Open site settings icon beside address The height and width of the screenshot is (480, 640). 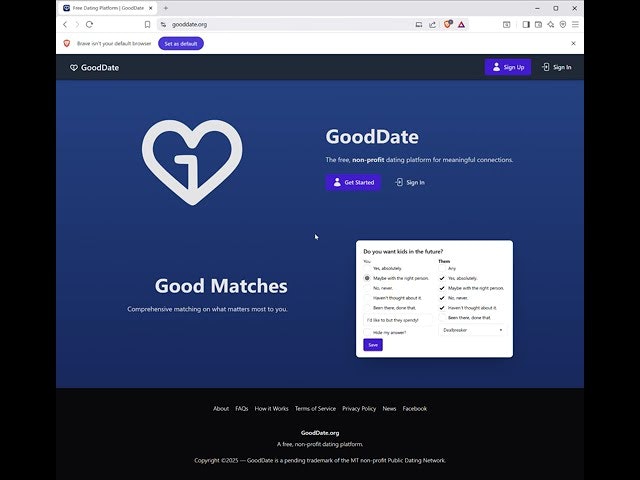[163, 24]
